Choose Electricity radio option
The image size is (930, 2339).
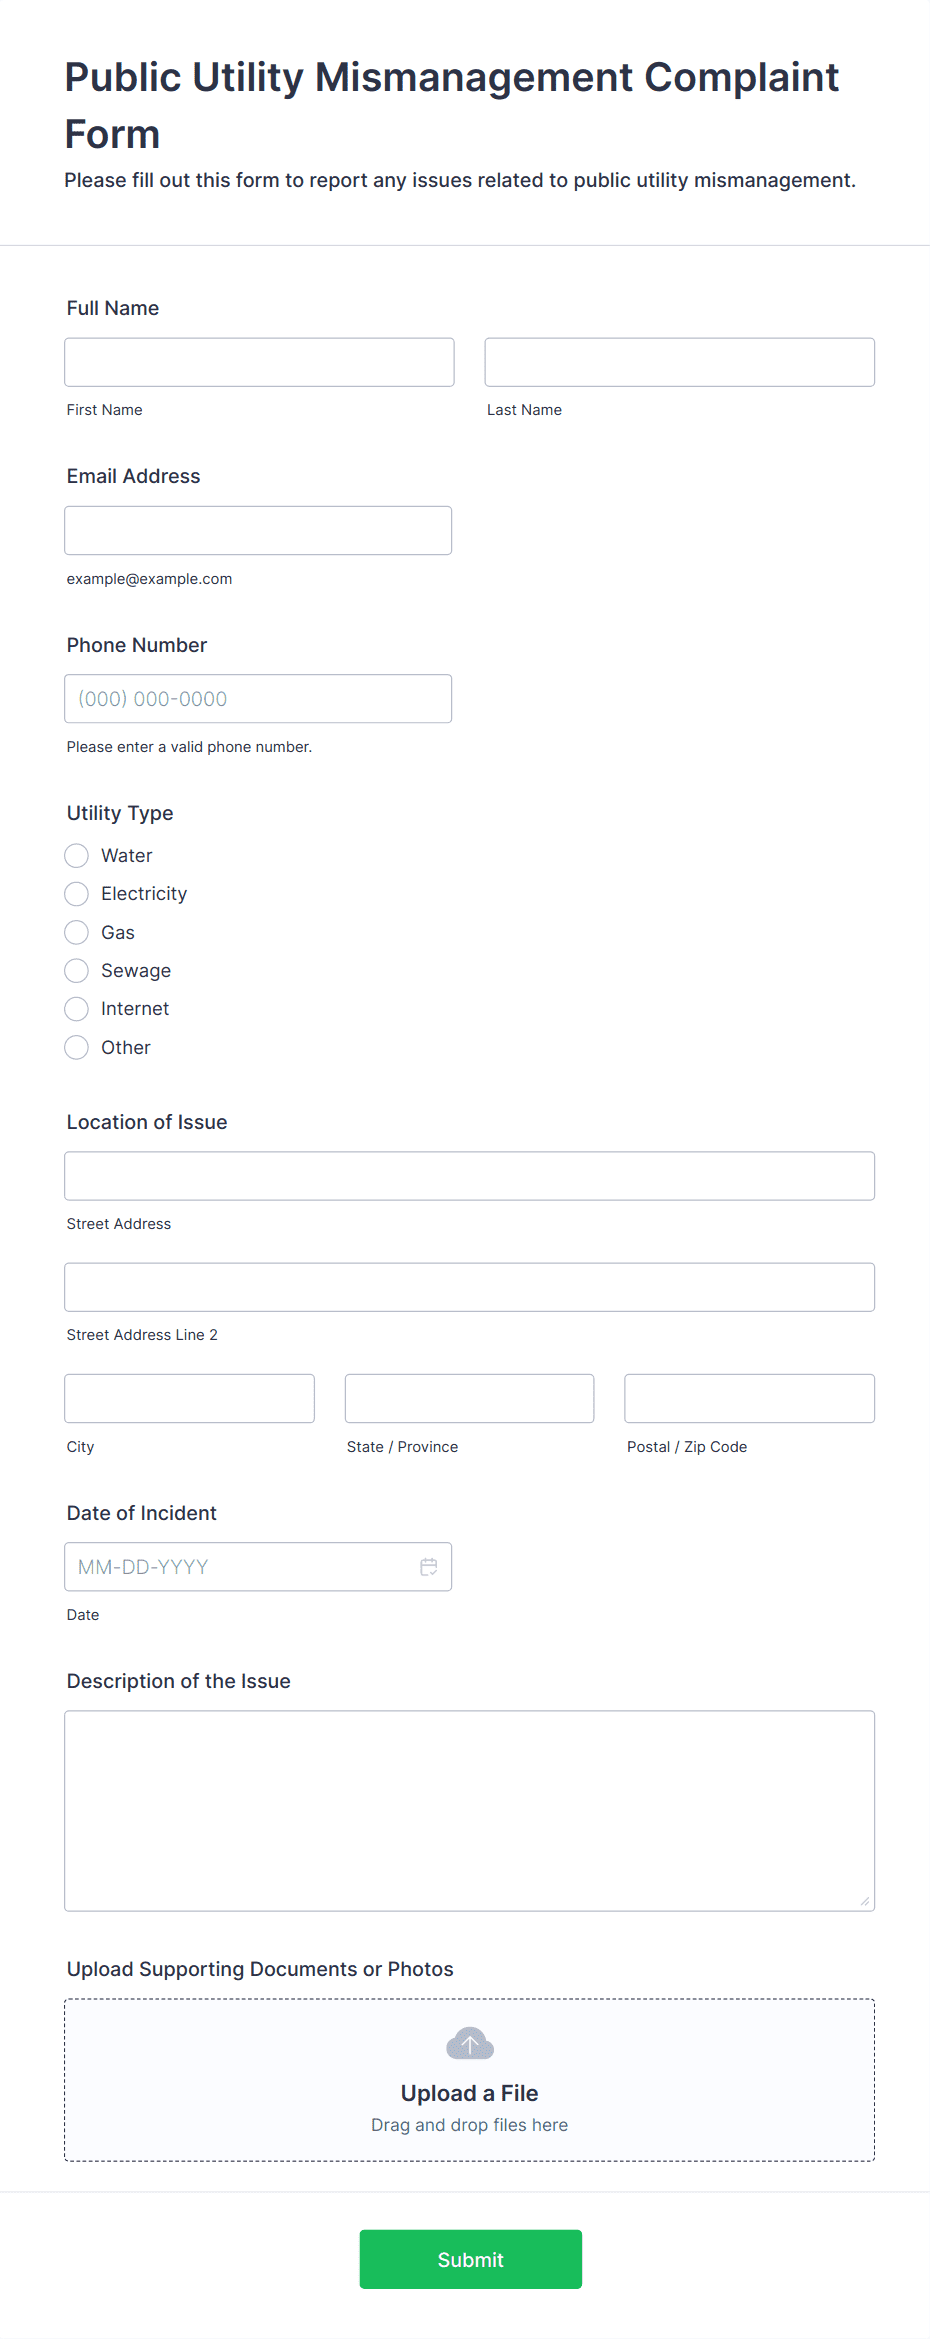click(77, 894)
